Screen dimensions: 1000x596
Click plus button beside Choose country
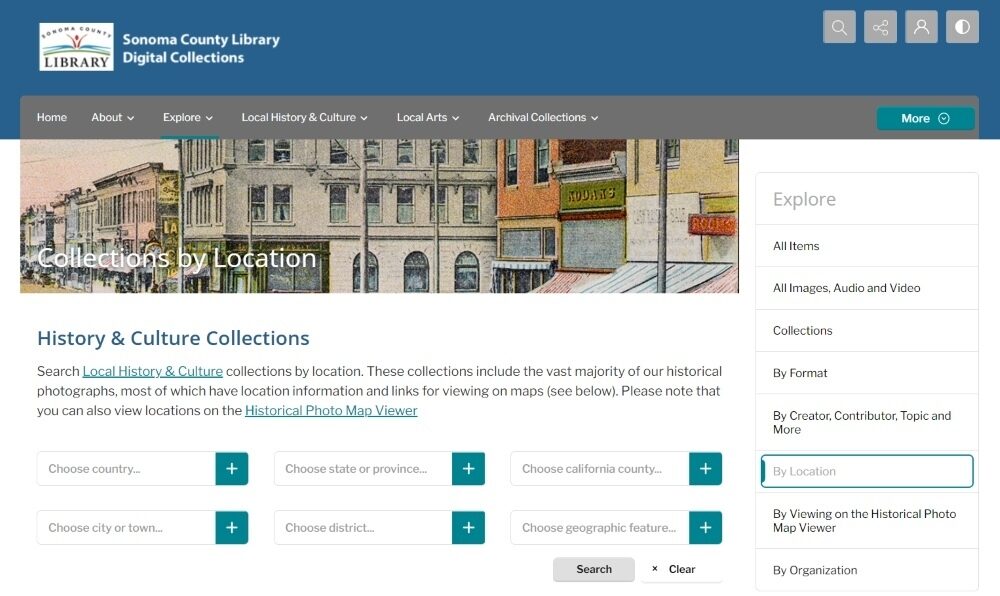[x=231, y=468]
